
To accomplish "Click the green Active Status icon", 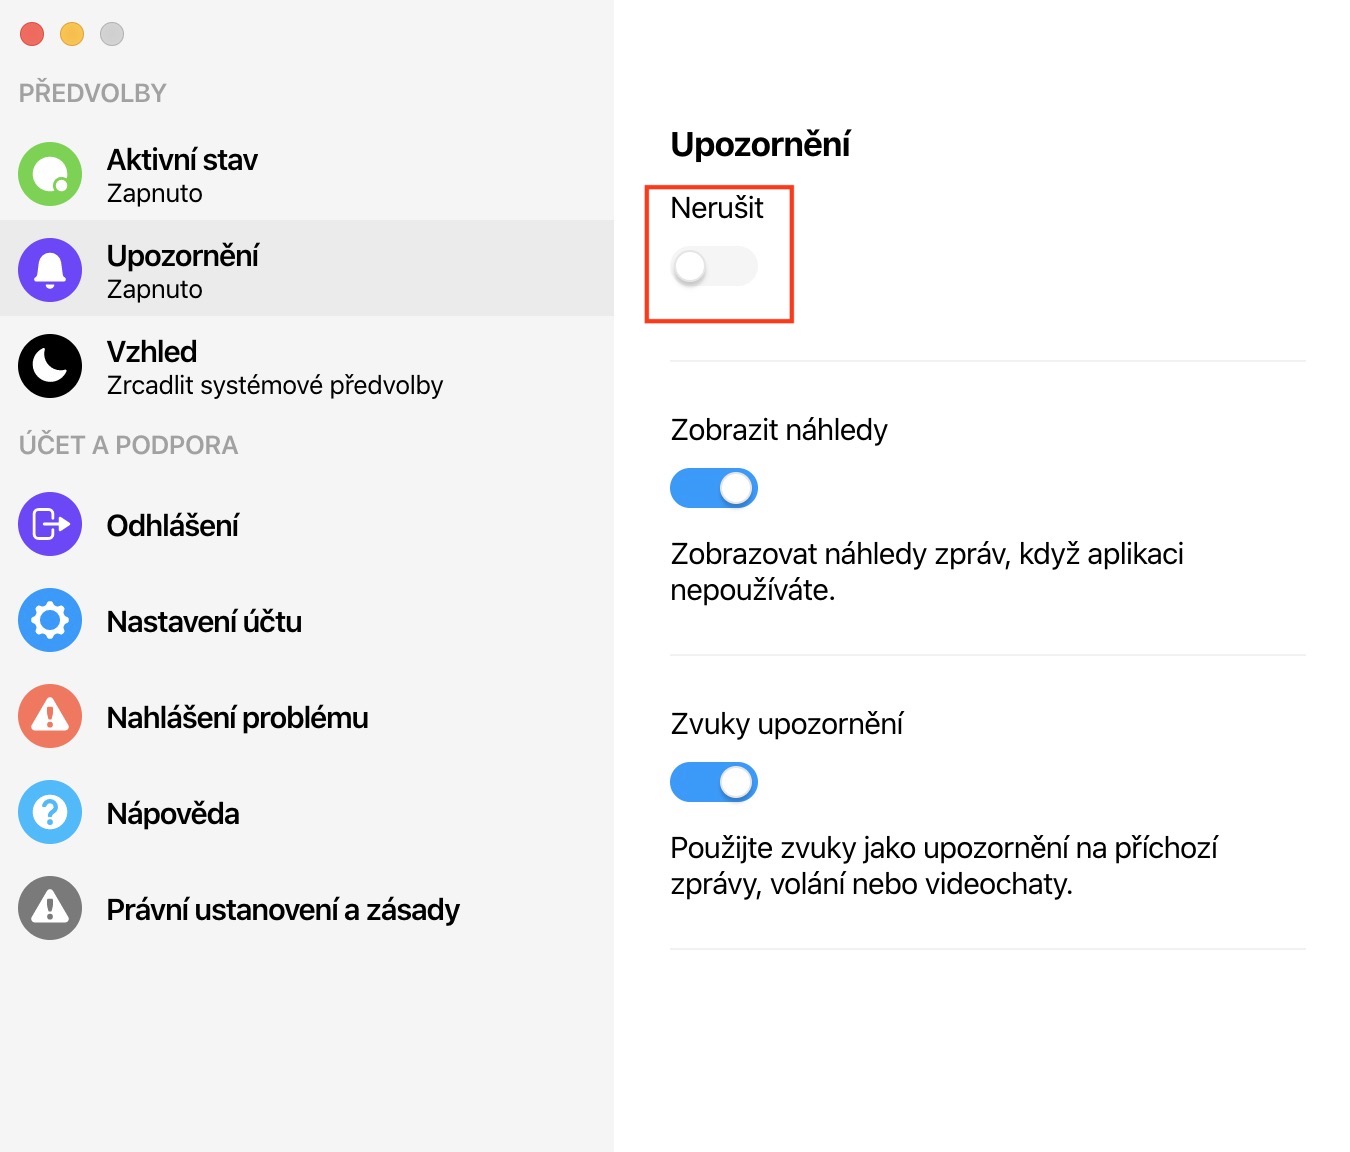I will click(x=50, y=174).
